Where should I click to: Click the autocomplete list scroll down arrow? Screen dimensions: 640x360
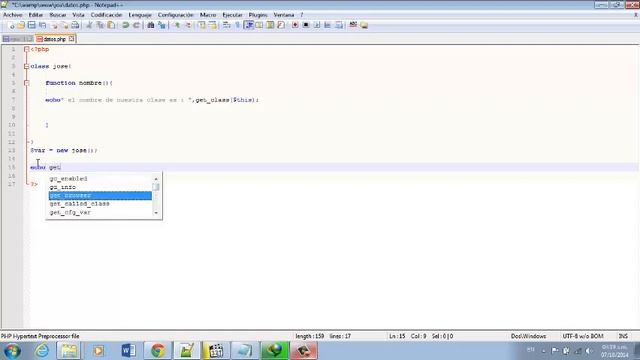[x=156, y=213]
